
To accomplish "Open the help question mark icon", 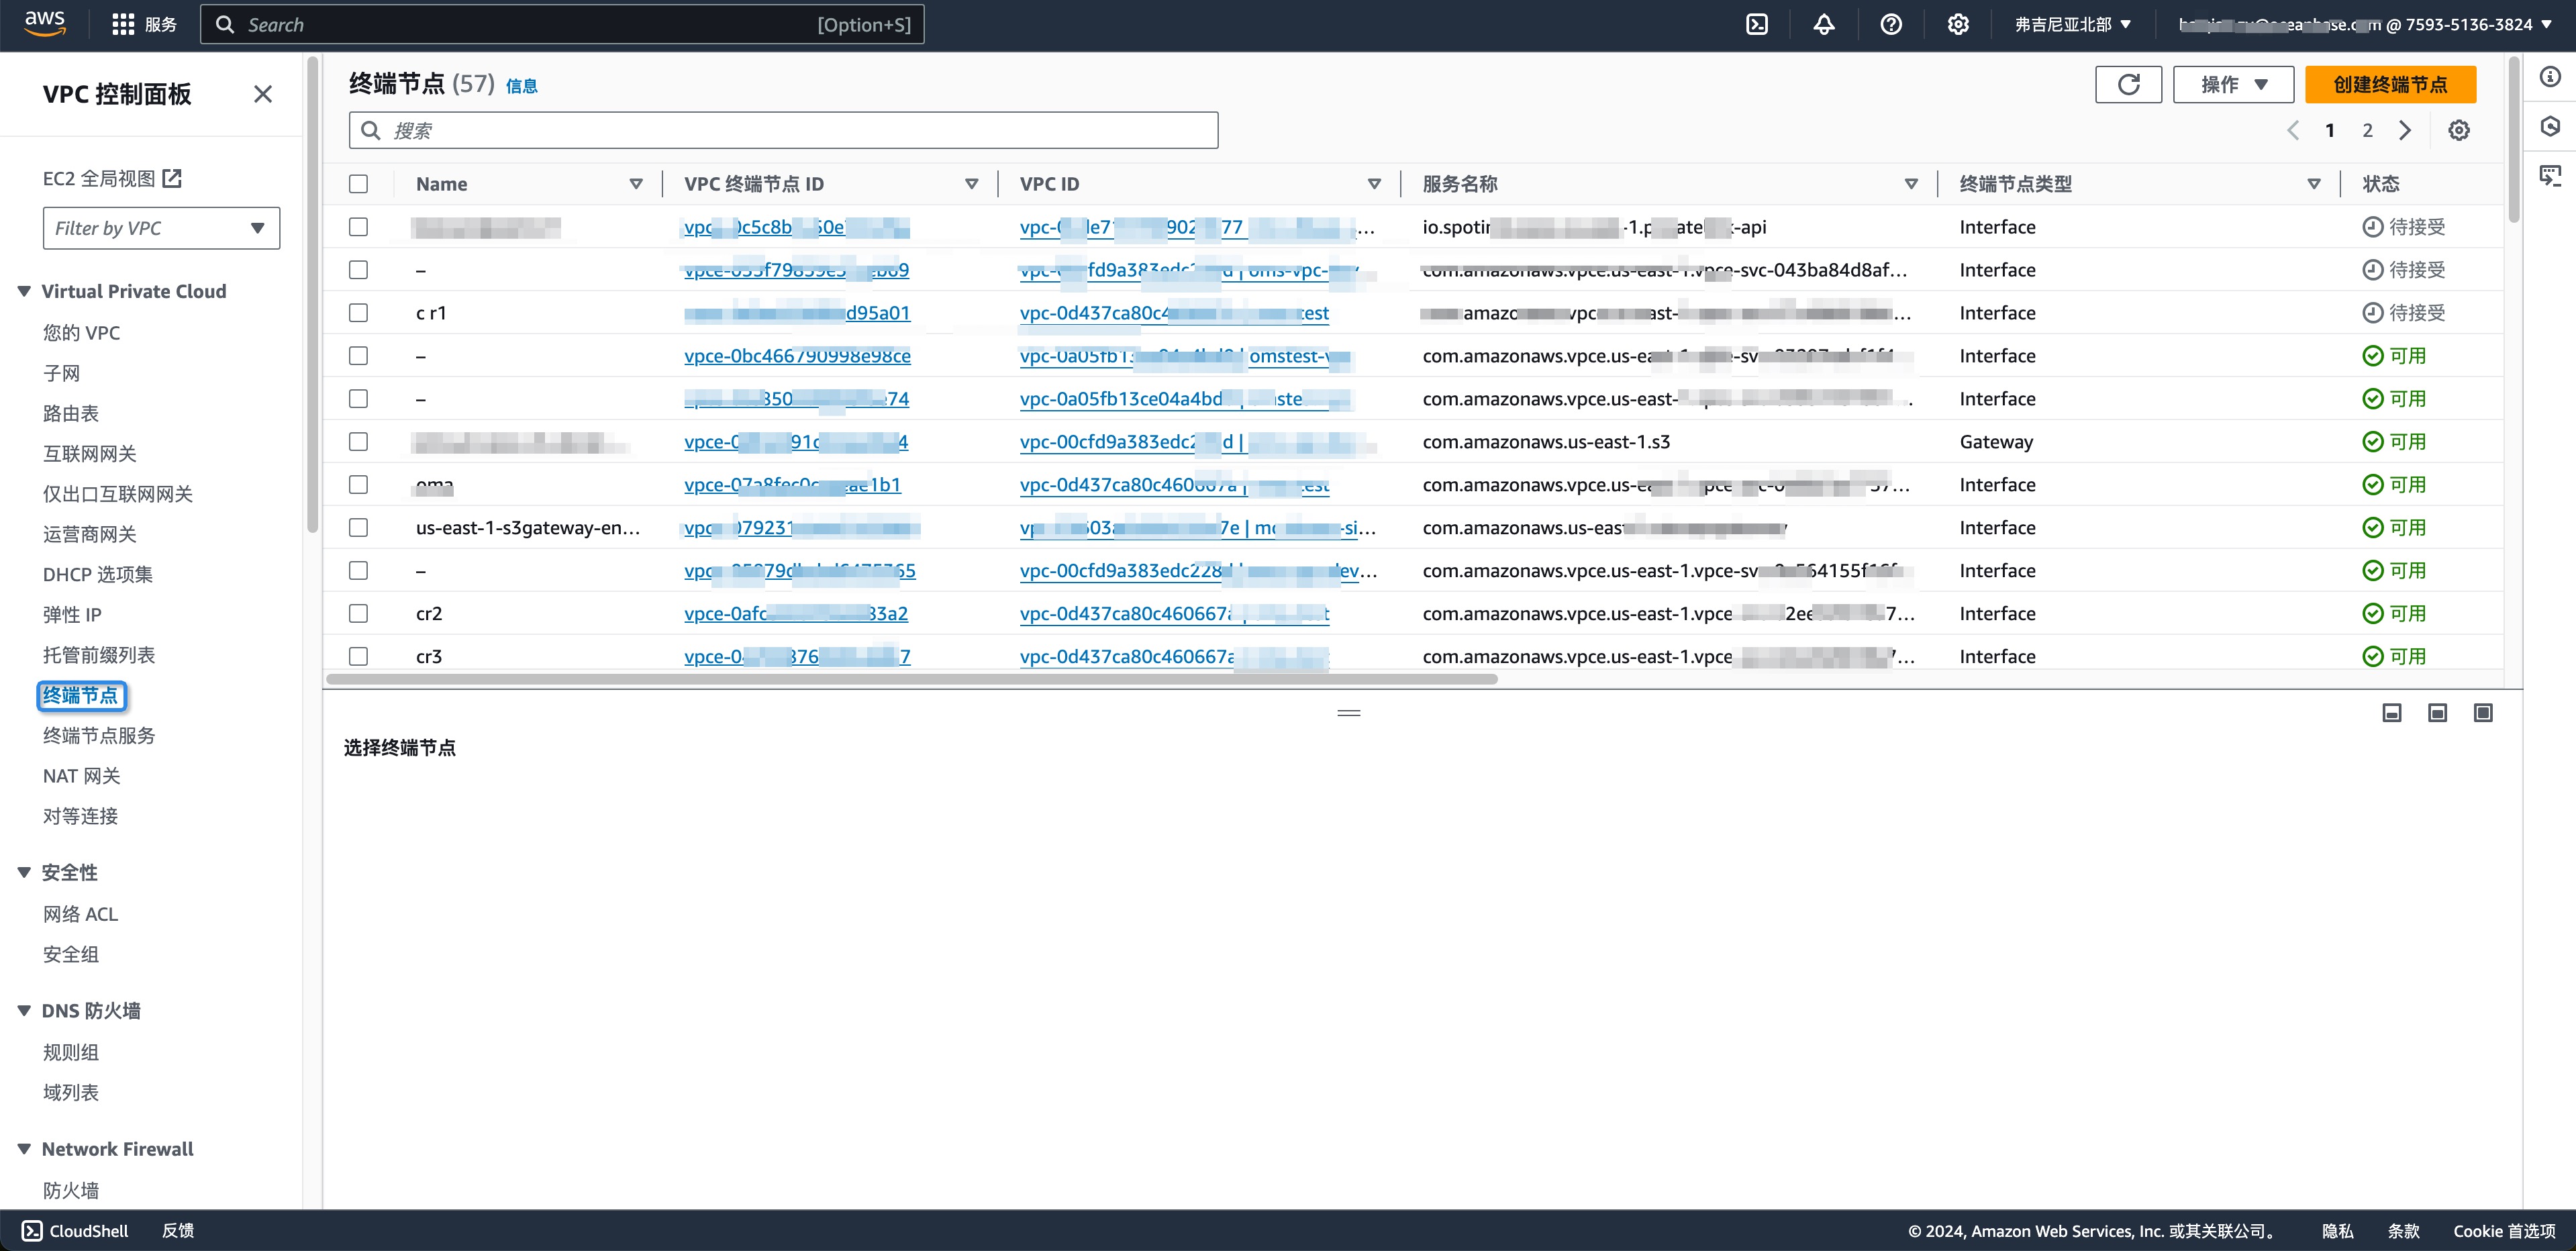I will 1891,25.
